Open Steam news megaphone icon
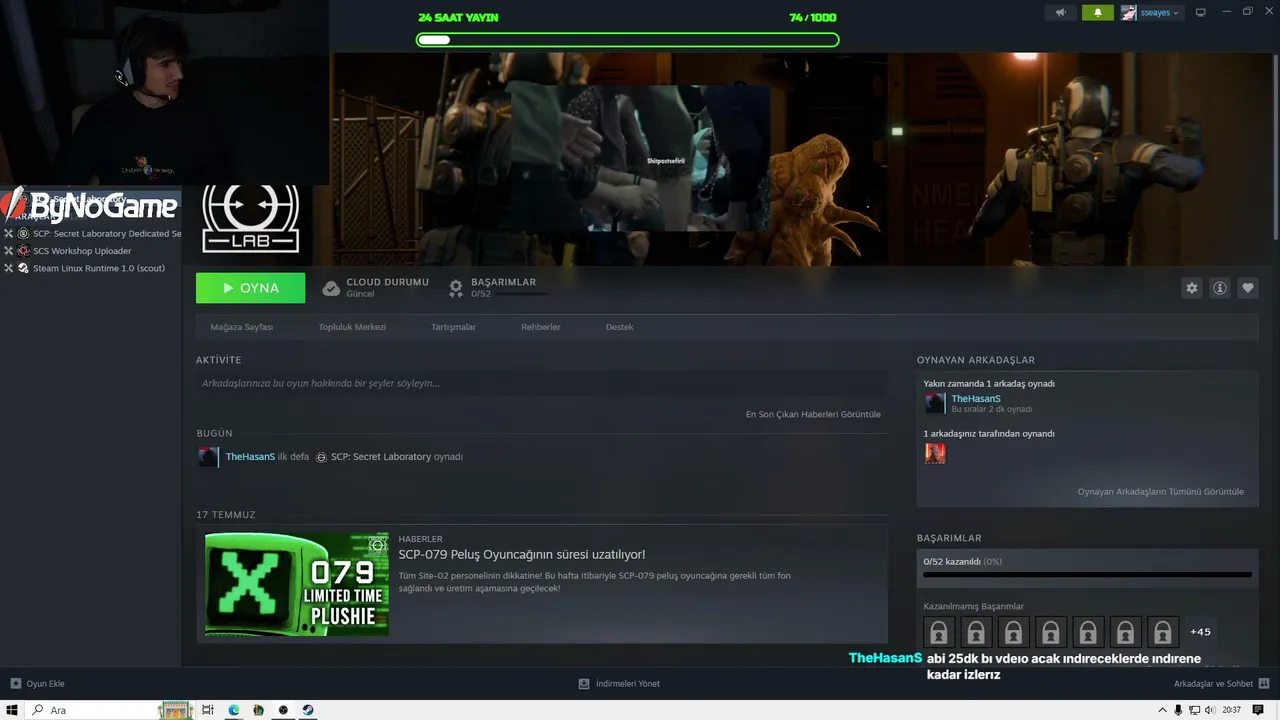This screenshot has height=720, width=1280. click(x=1061, y=13)
